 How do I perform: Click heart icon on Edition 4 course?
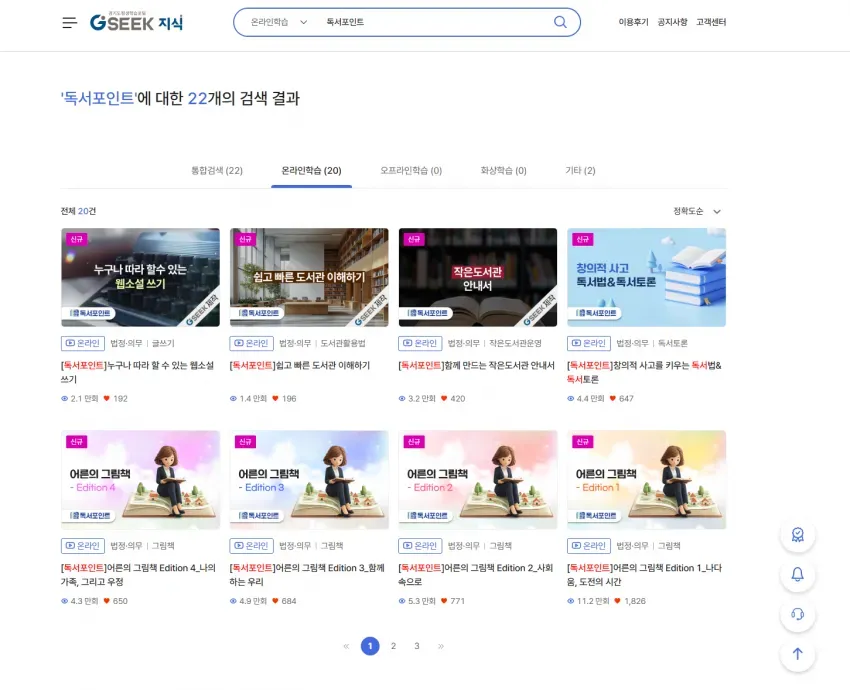point(107,601)
